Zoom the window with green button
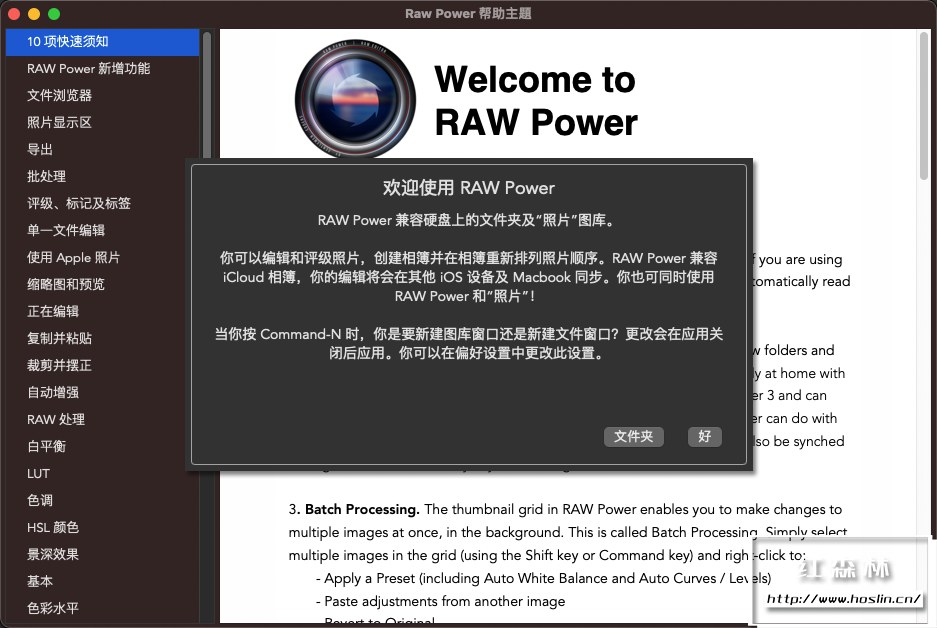937x628 pixels. point(54,13)
